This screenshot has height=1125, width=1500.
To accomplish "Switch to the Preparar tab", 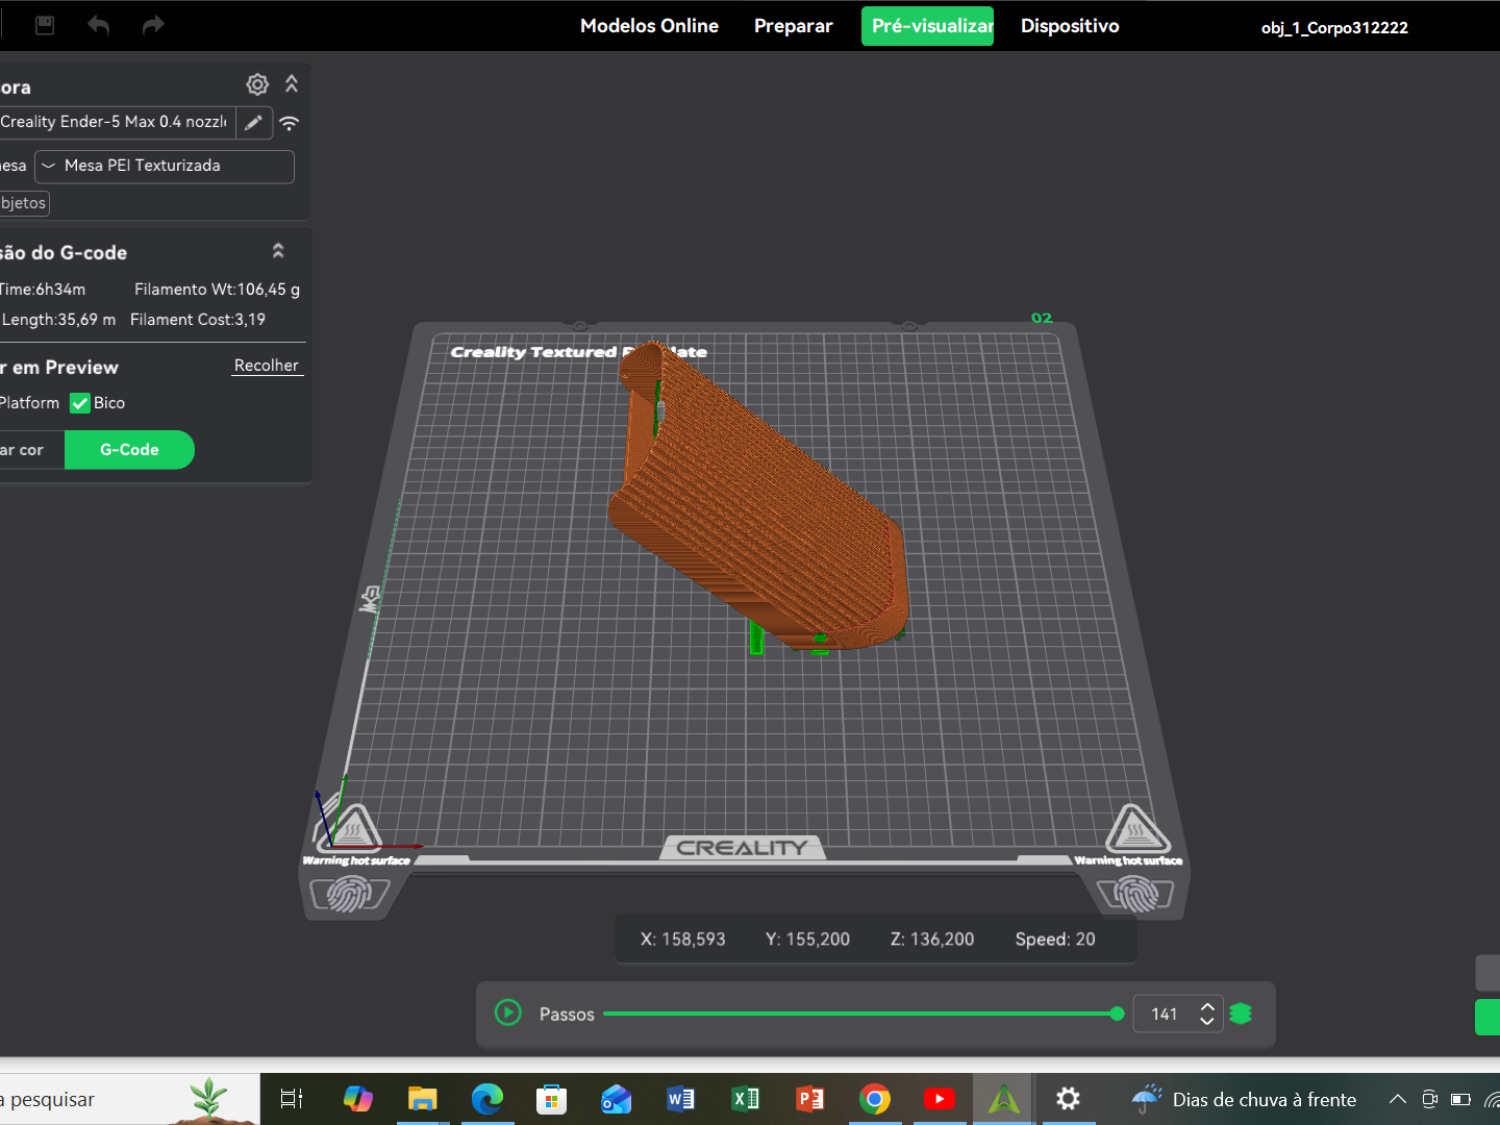I will (793, 26).
